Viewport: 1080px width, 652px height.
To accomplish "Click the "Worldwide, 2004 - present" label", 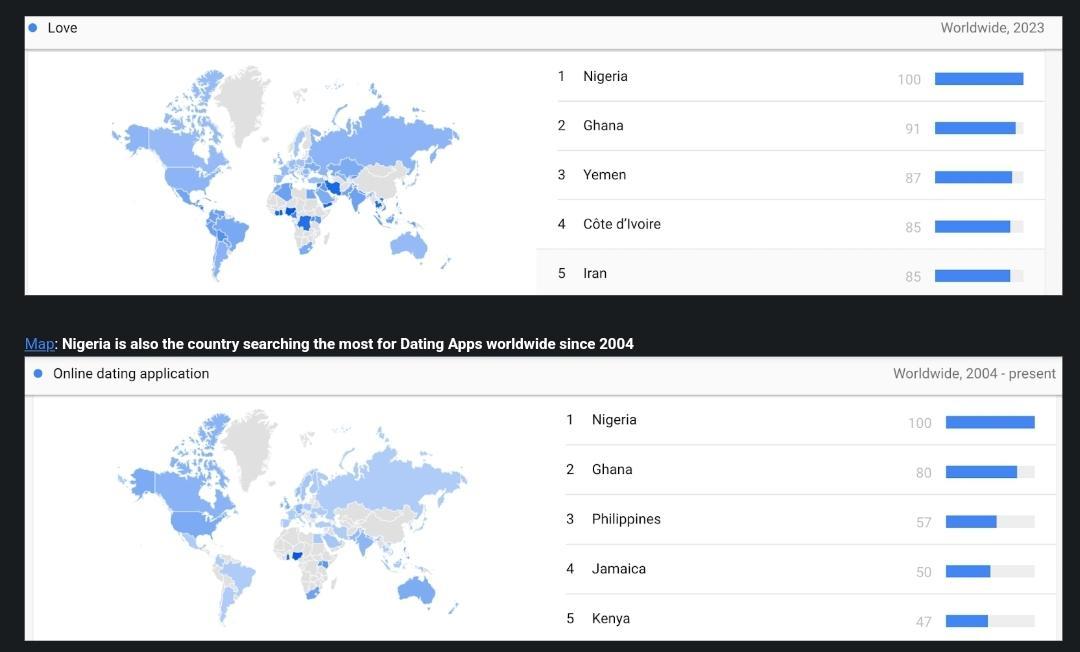I will pyautogui.click(x=973, y=374).
